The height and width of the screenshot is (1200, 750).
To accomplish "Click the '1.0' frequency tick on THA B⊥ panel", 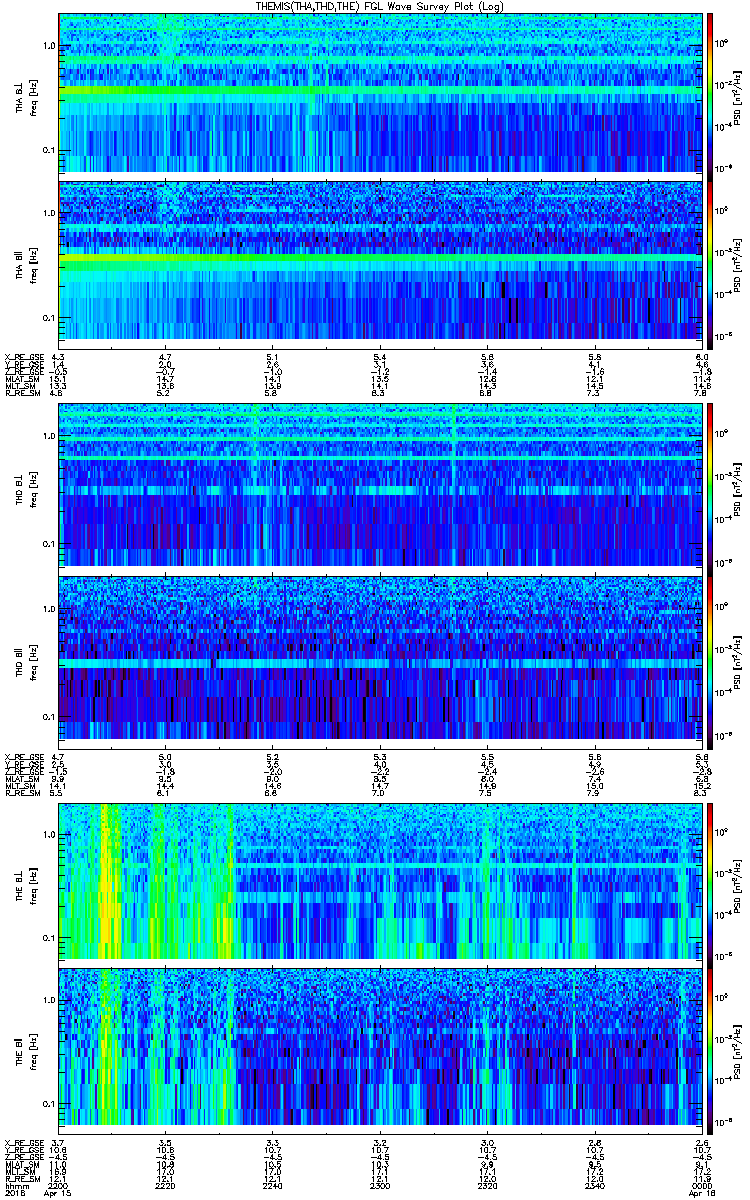I will pyautogui.click(x=49, y=47).
